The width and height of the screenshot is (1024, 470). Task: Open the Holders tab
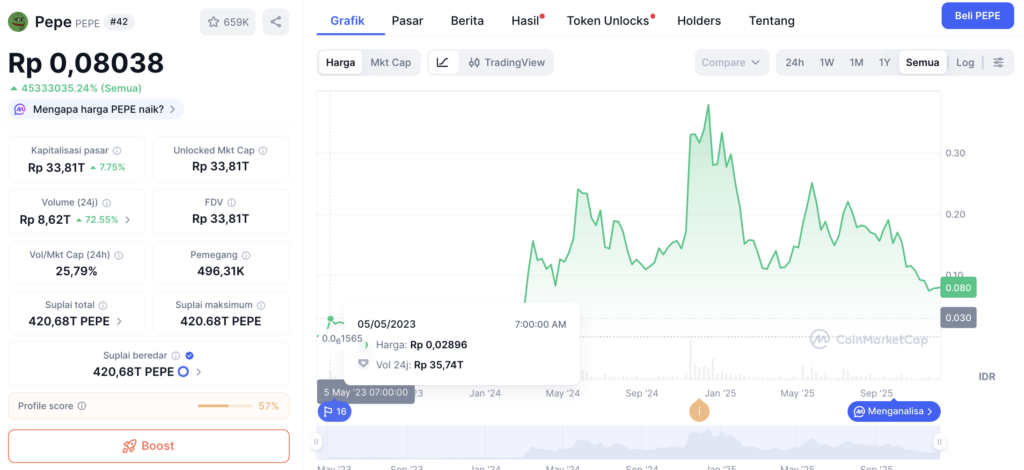click(x=699, y=20)
